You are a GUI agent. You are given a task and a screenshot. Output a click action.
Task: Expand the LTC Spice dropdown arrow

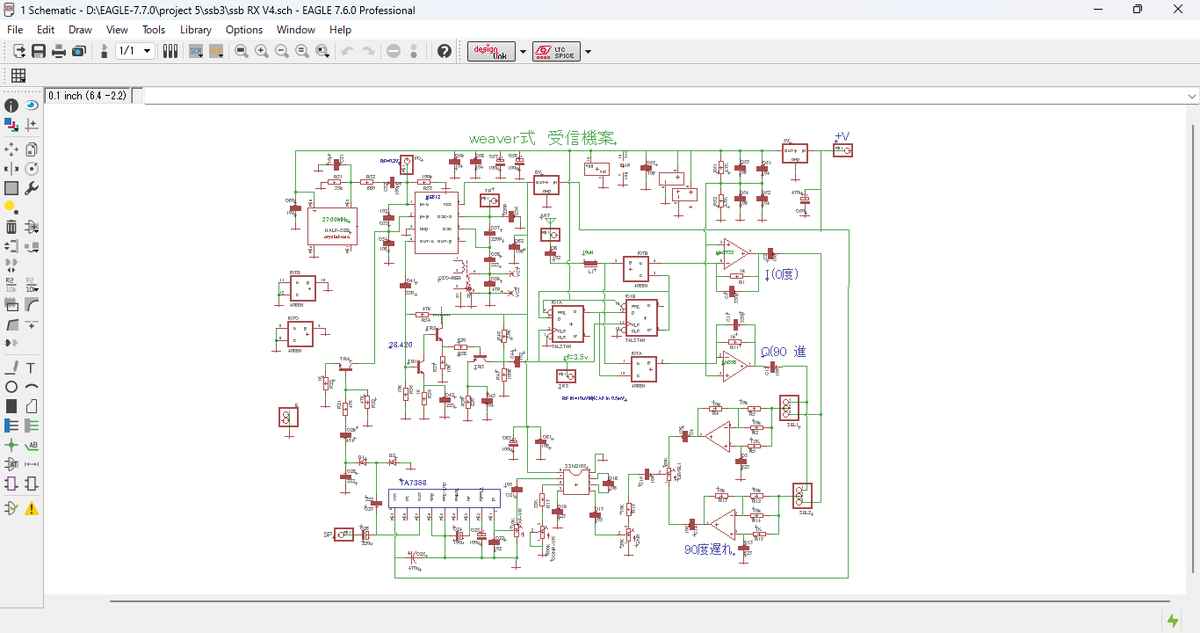tap(587, 52)
